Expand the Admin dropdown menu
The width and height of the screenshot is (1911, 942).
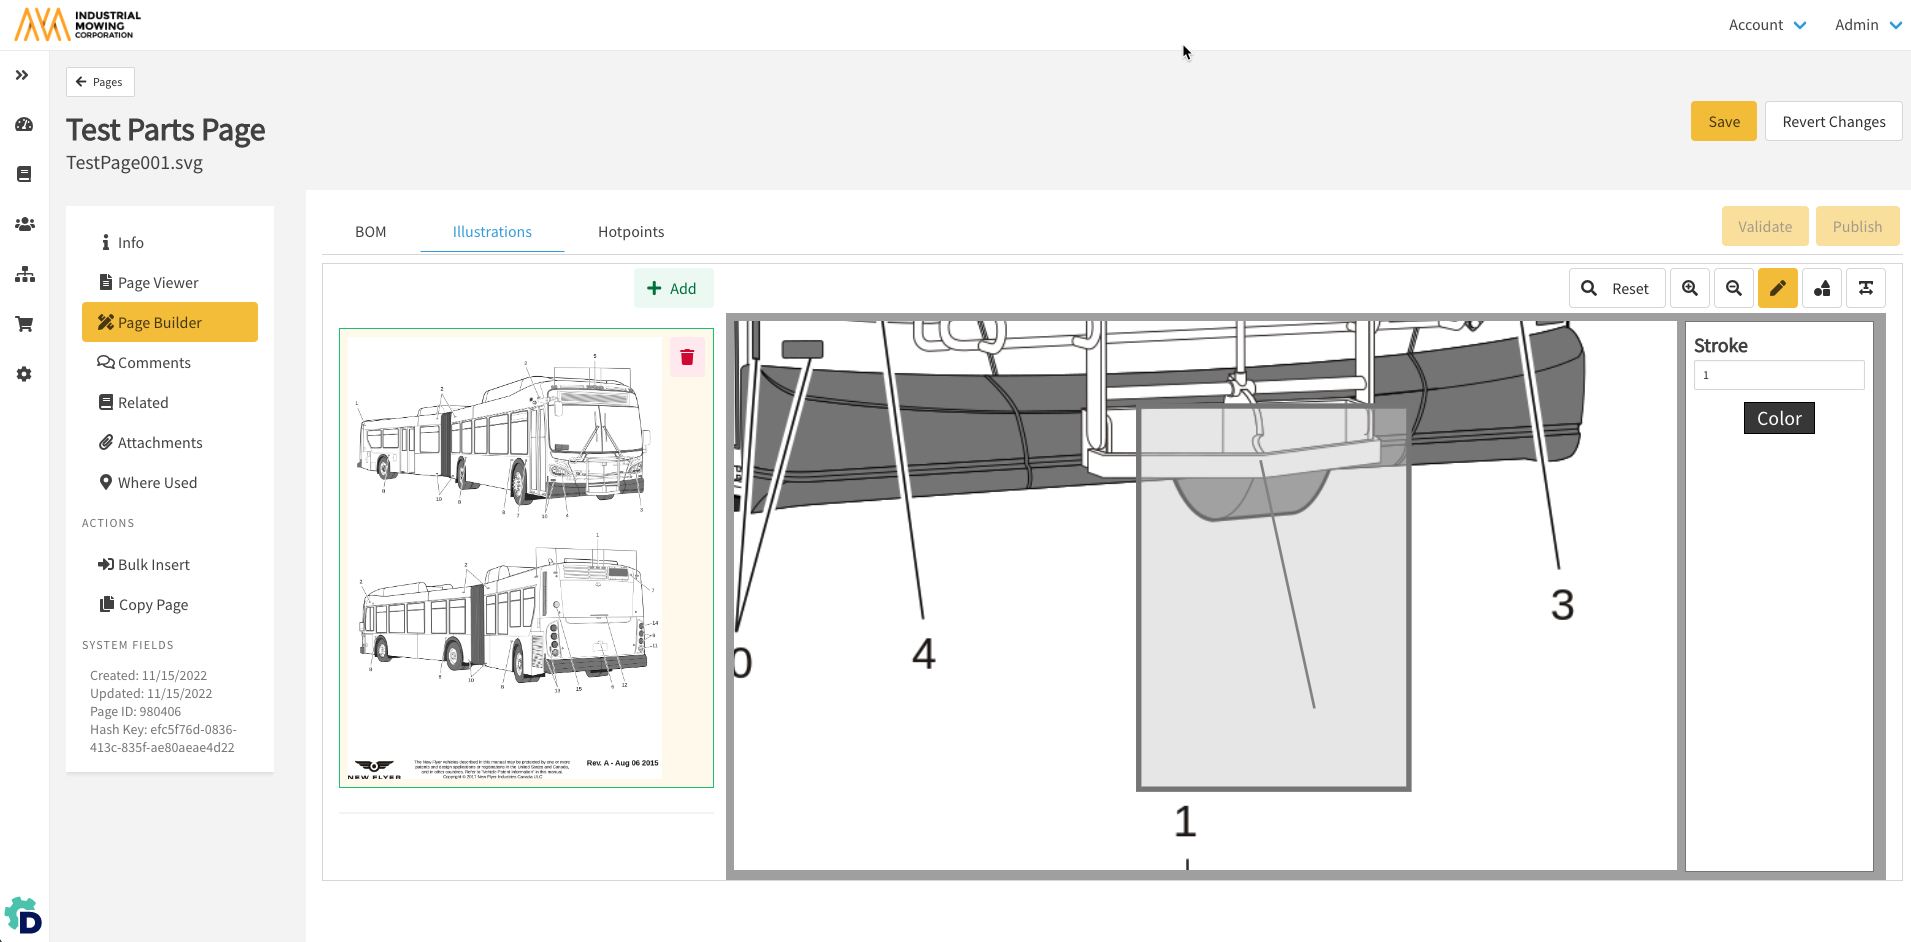pyautogui.click(x=1867, y=25)
